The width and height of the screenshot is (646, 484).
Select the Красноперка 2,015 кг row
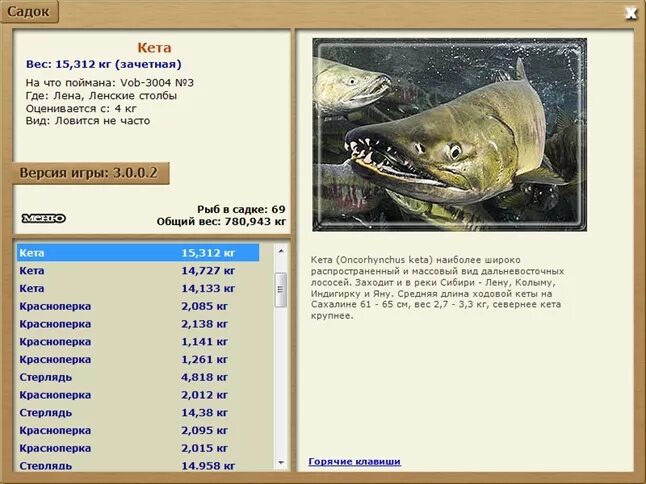[138, 448]
